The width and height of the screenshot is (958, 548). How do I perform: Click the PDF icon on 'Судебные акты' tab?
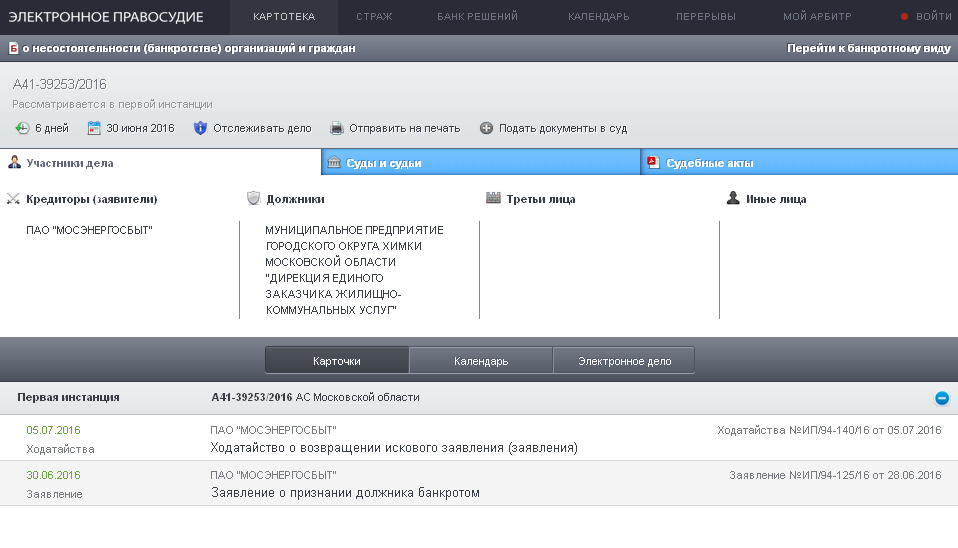(654, 163)
